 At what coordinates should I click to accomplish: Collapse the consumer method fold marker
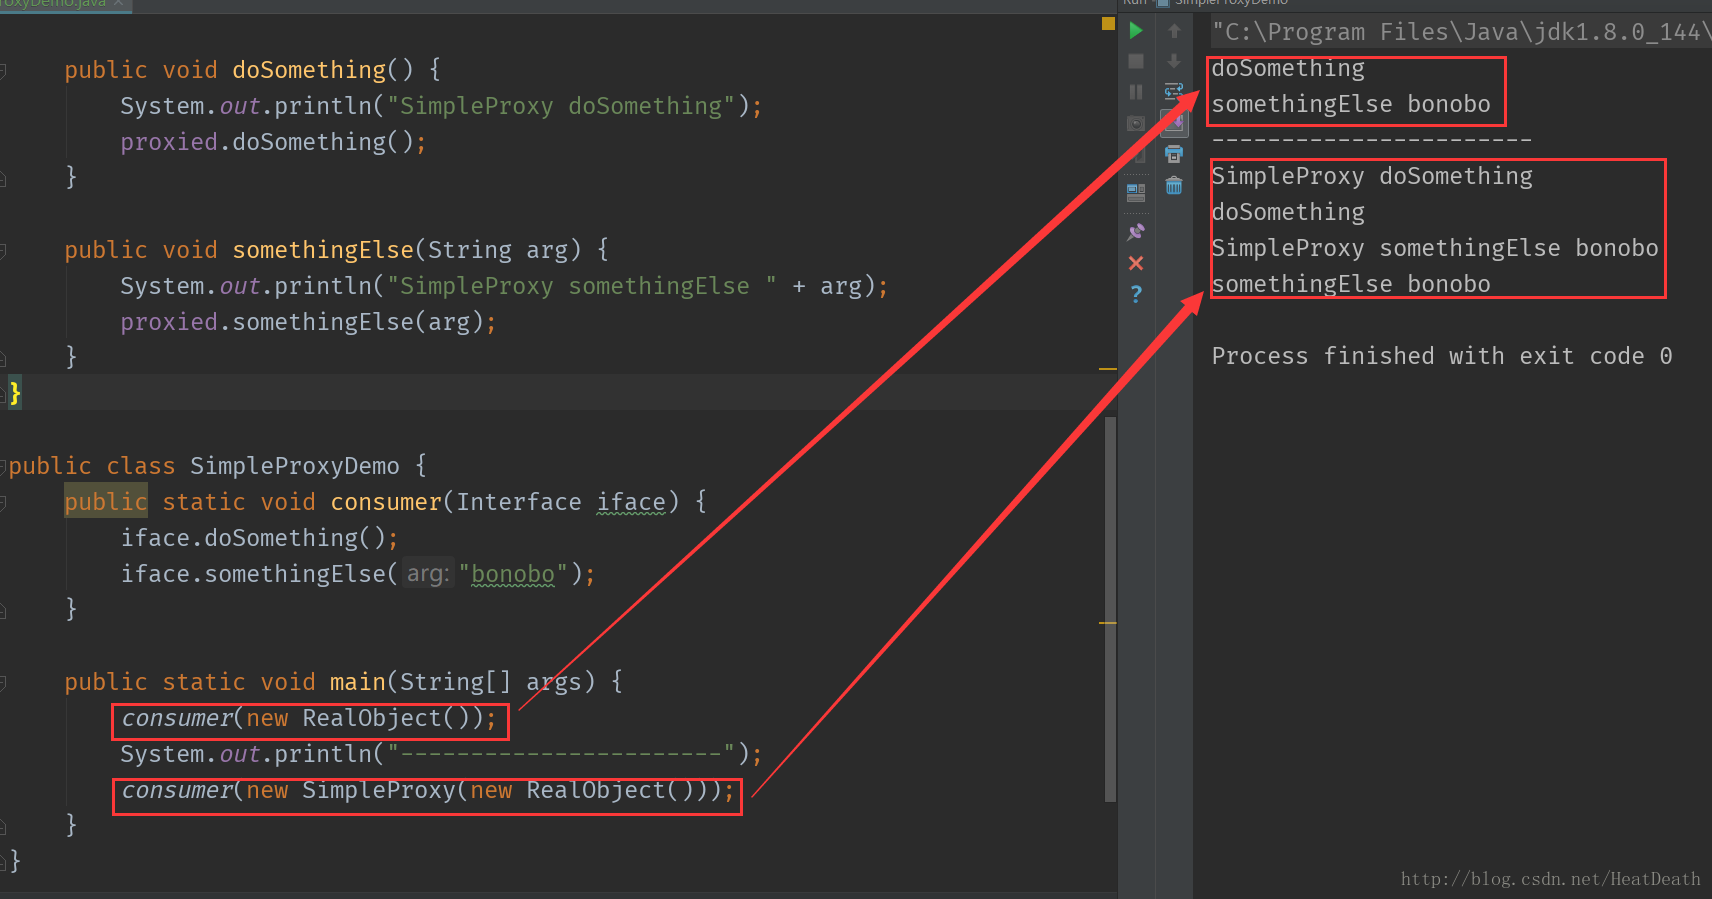tap(3, 502)
